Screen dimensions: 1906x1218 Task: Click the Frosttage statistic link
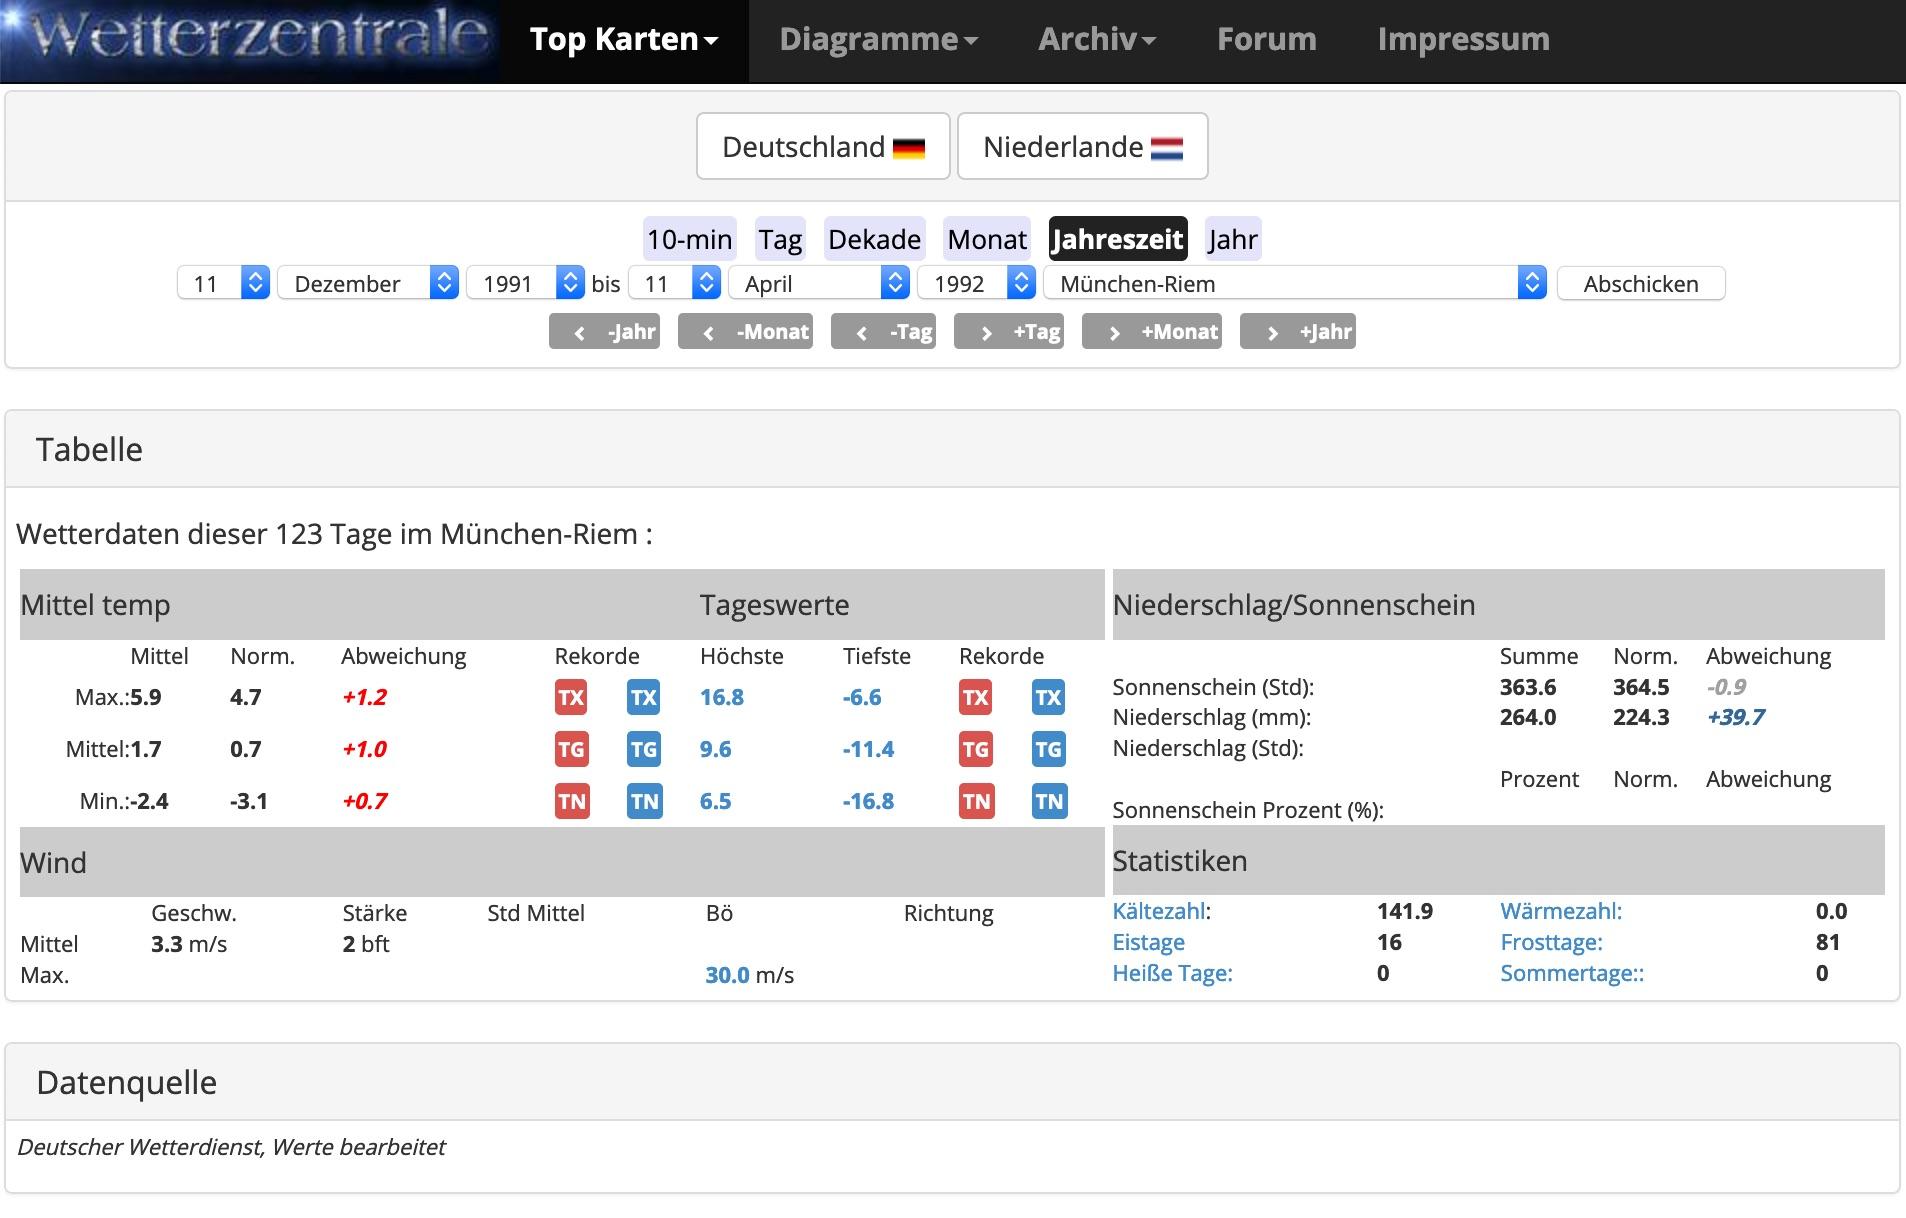(1551, 942)
